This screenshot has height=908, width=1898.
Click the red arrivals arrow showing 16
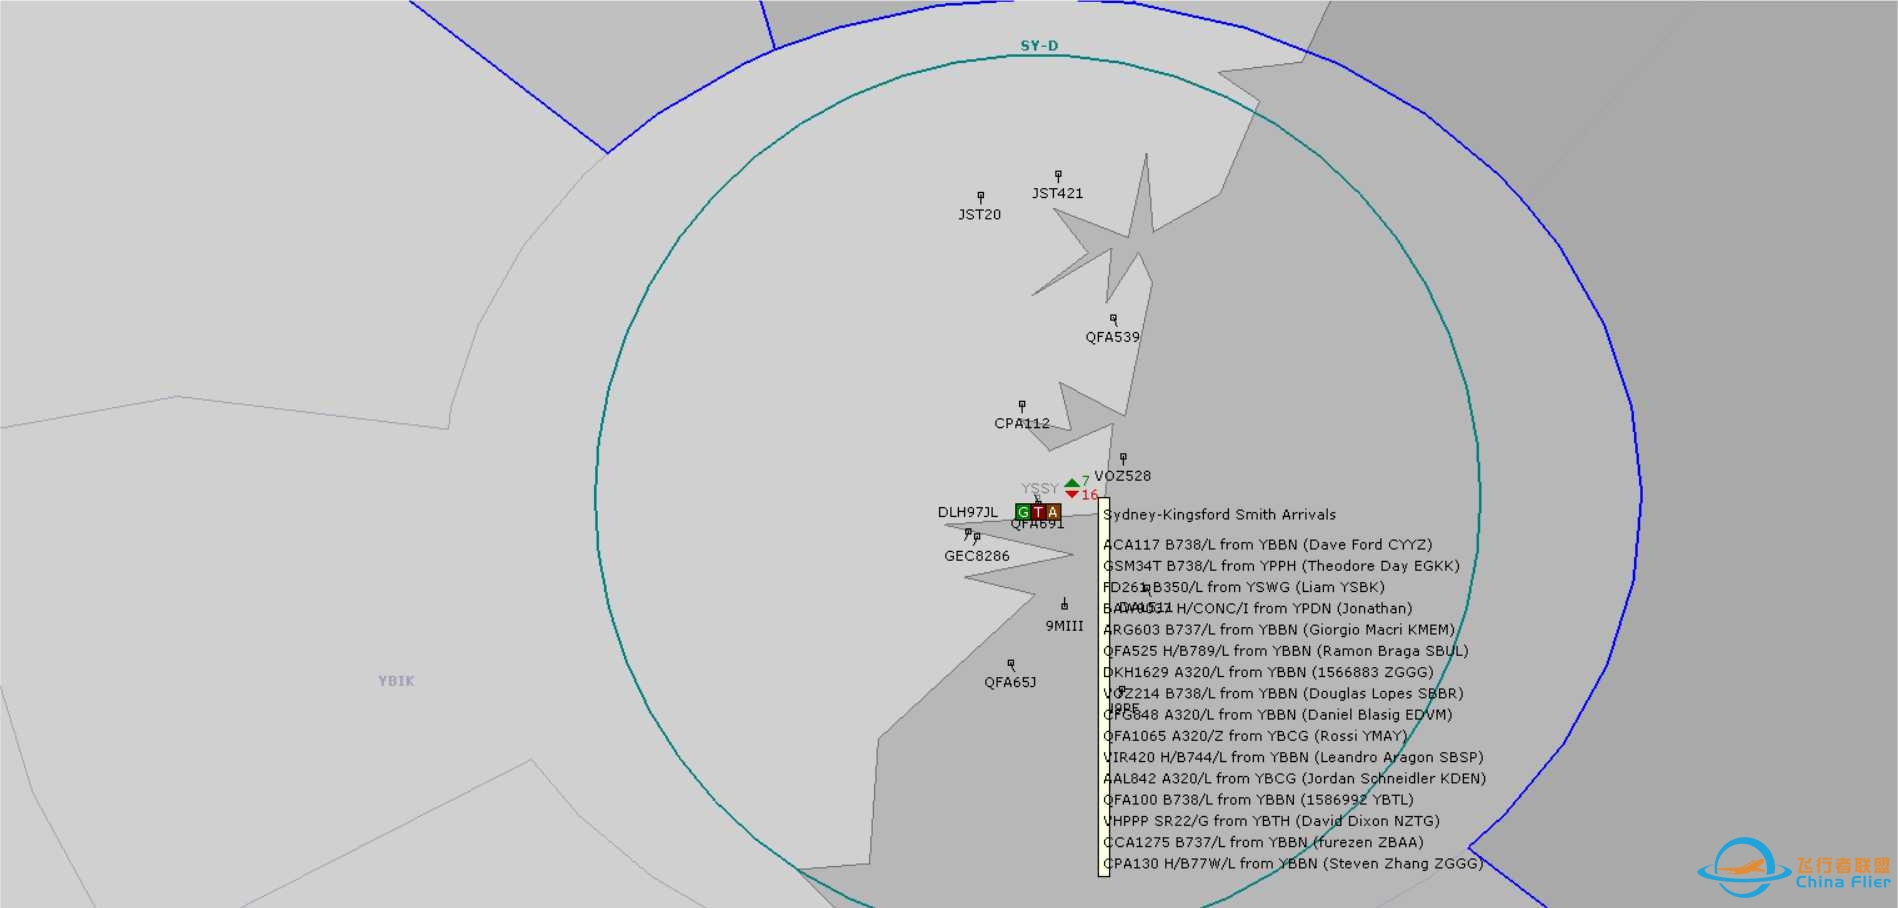[1072, 494]
